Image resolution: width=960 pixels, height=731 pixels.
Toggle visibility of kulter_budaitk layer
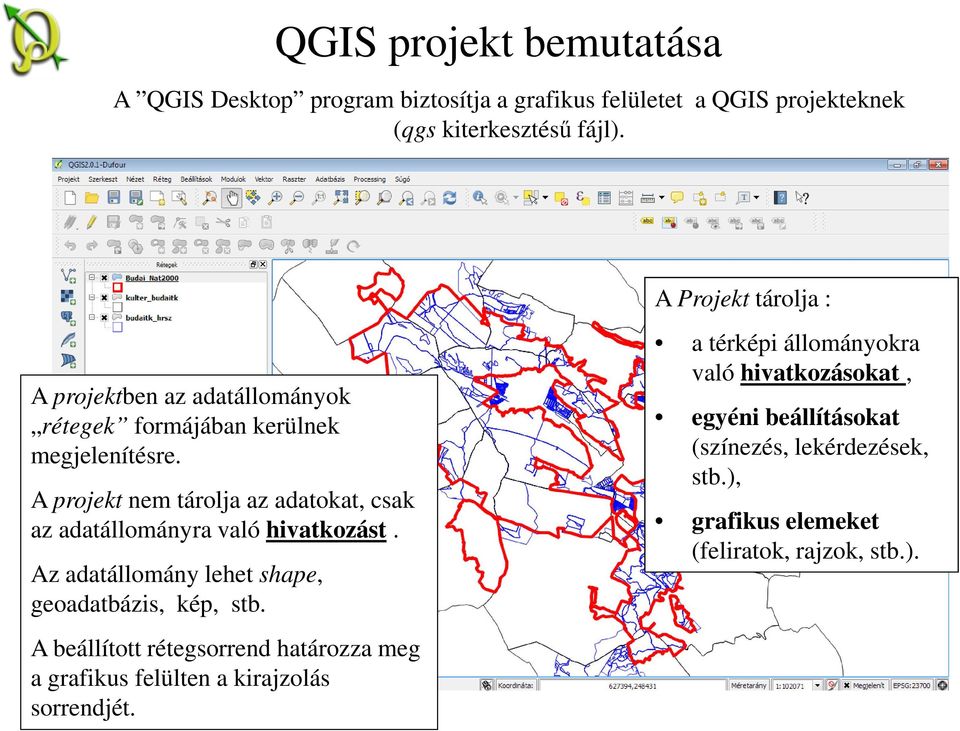point(104,298)
